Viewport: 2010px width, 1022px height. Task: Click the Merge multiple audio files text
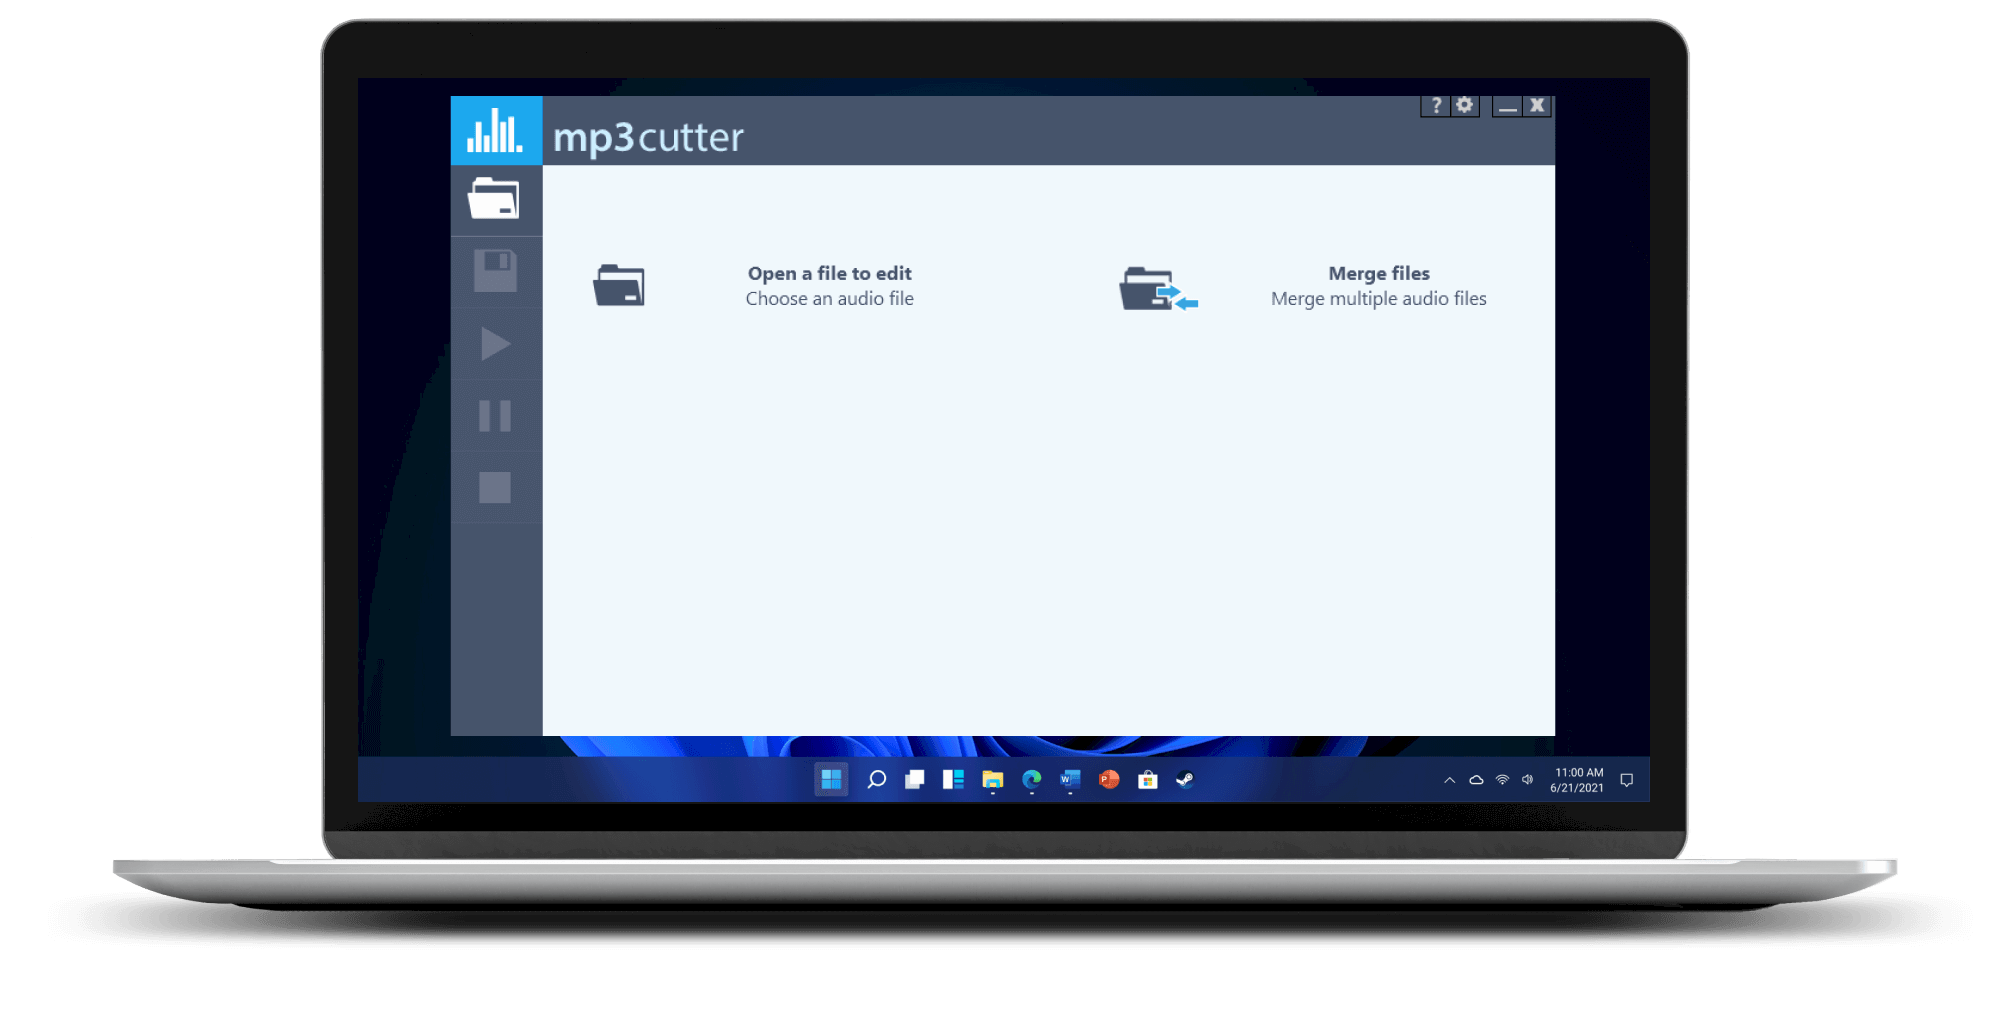[x=1379, y=298]
